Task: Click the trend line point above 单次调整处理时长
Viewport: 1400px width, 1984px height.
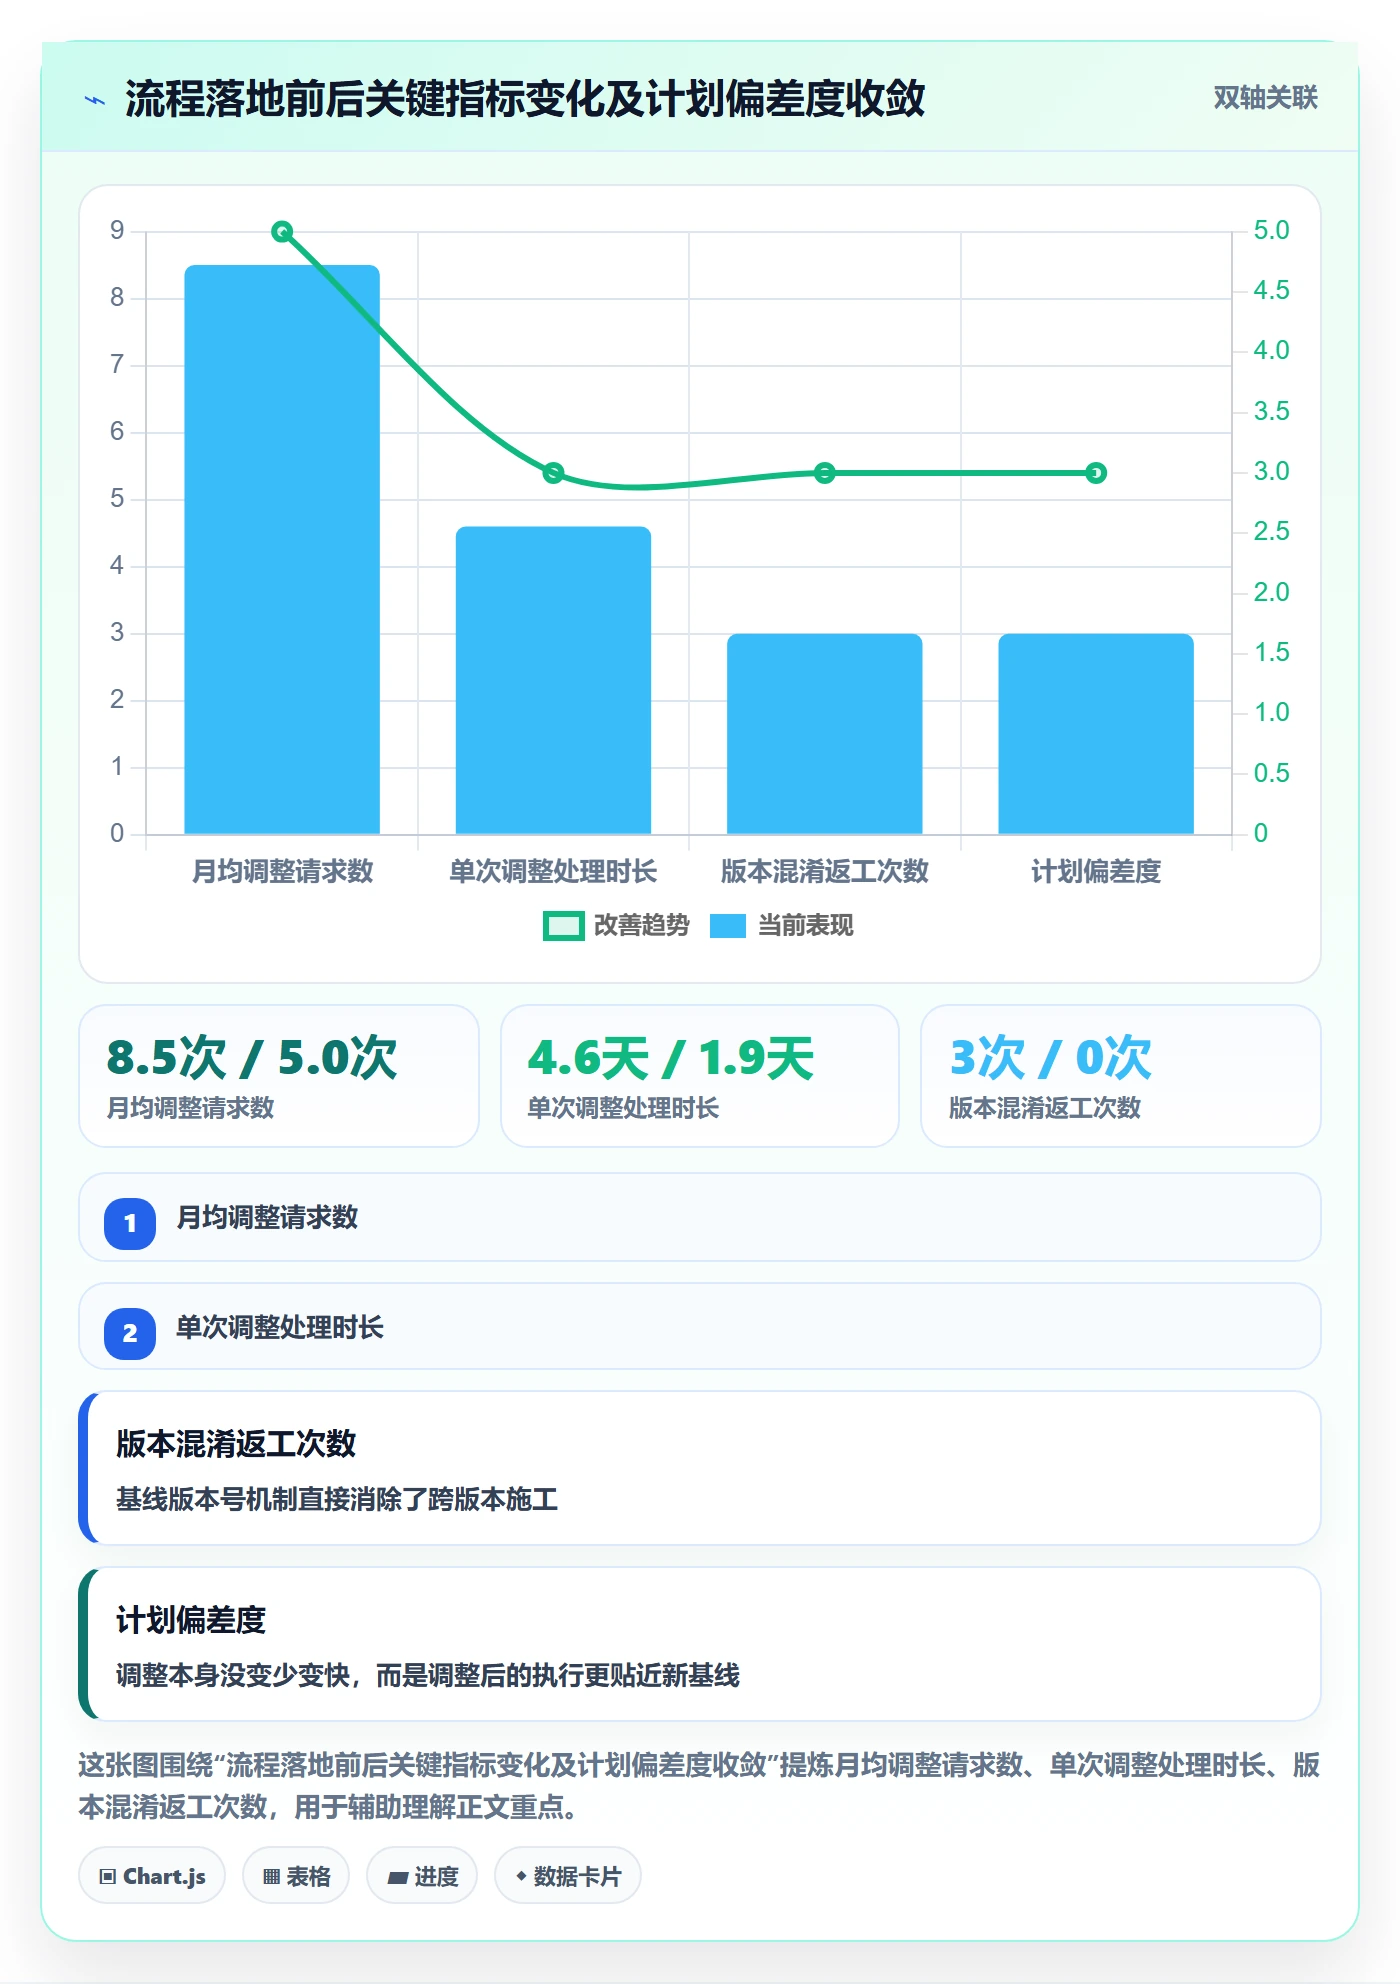Action: pos(553,473)
